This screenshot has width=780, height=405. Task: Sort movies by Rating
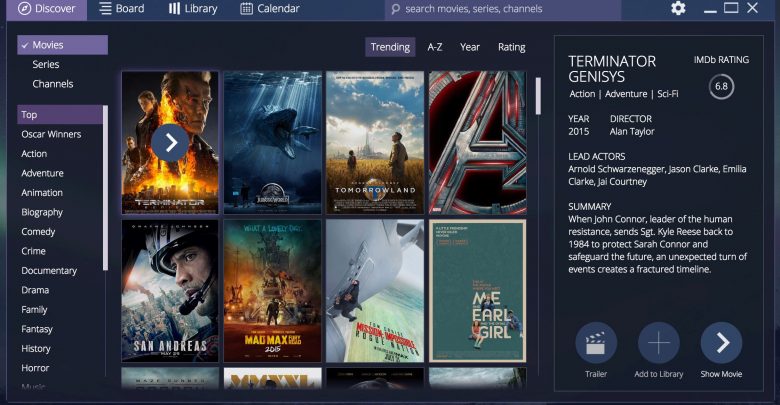pyautogui.click(x=511, y=47)
